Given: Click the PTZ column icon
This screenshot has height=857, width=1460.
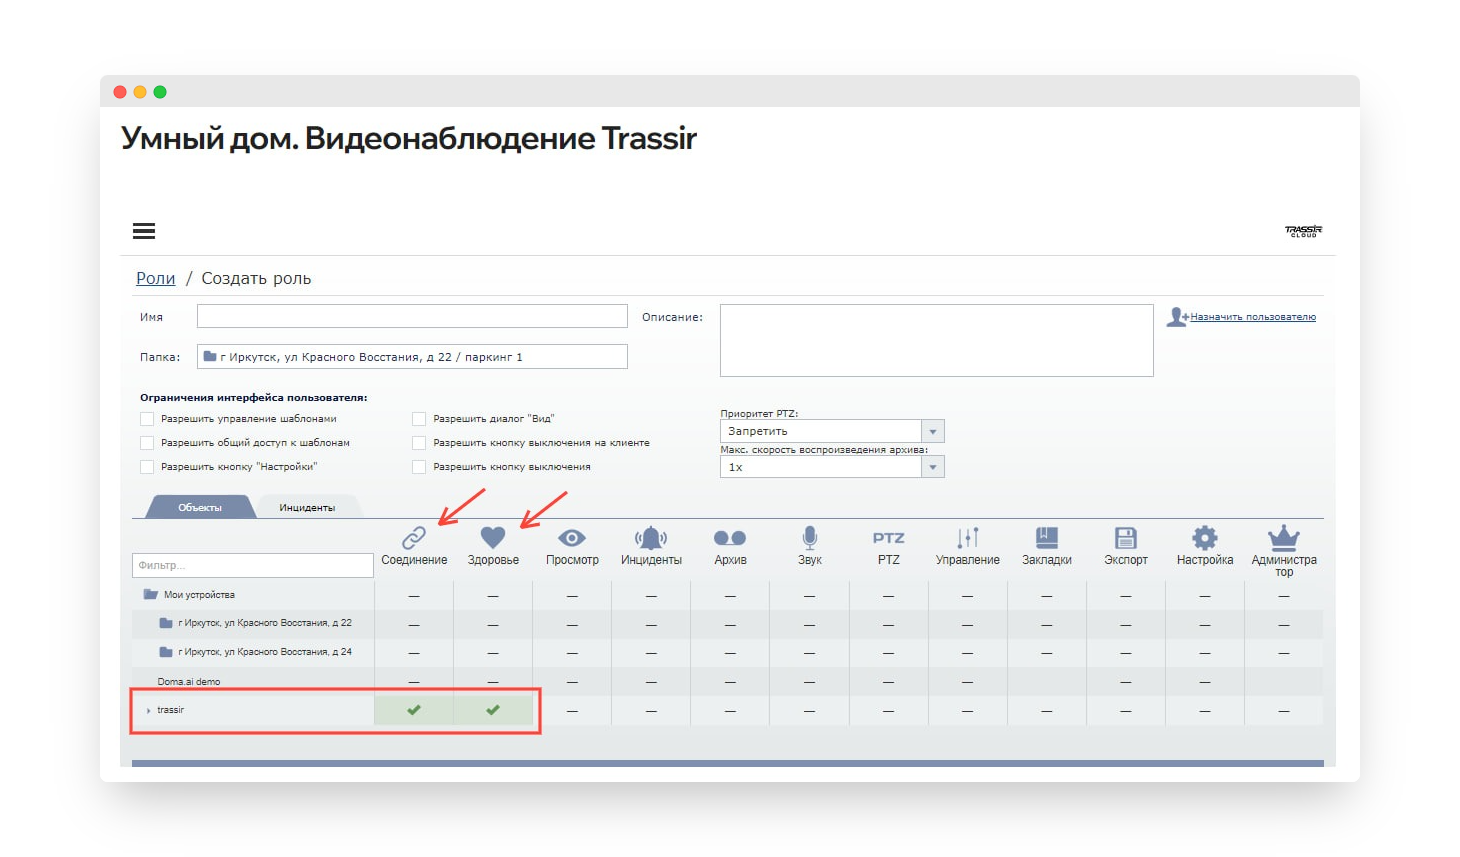Looking at the screenshot, I should pos(888,538).
